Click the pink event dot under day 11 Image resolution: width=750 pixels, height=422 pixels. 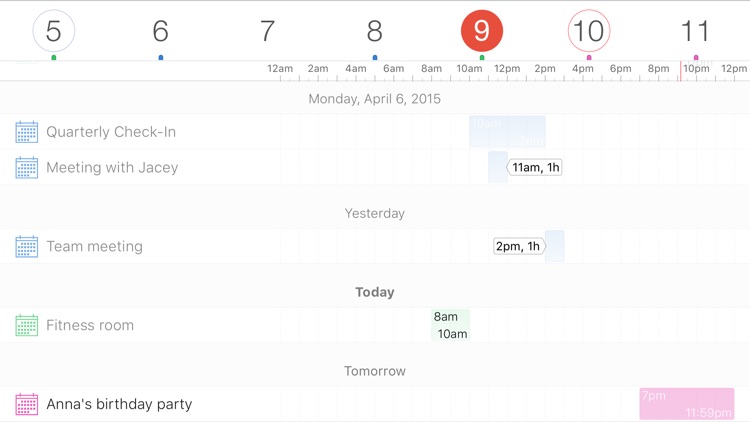pos(696,57)
